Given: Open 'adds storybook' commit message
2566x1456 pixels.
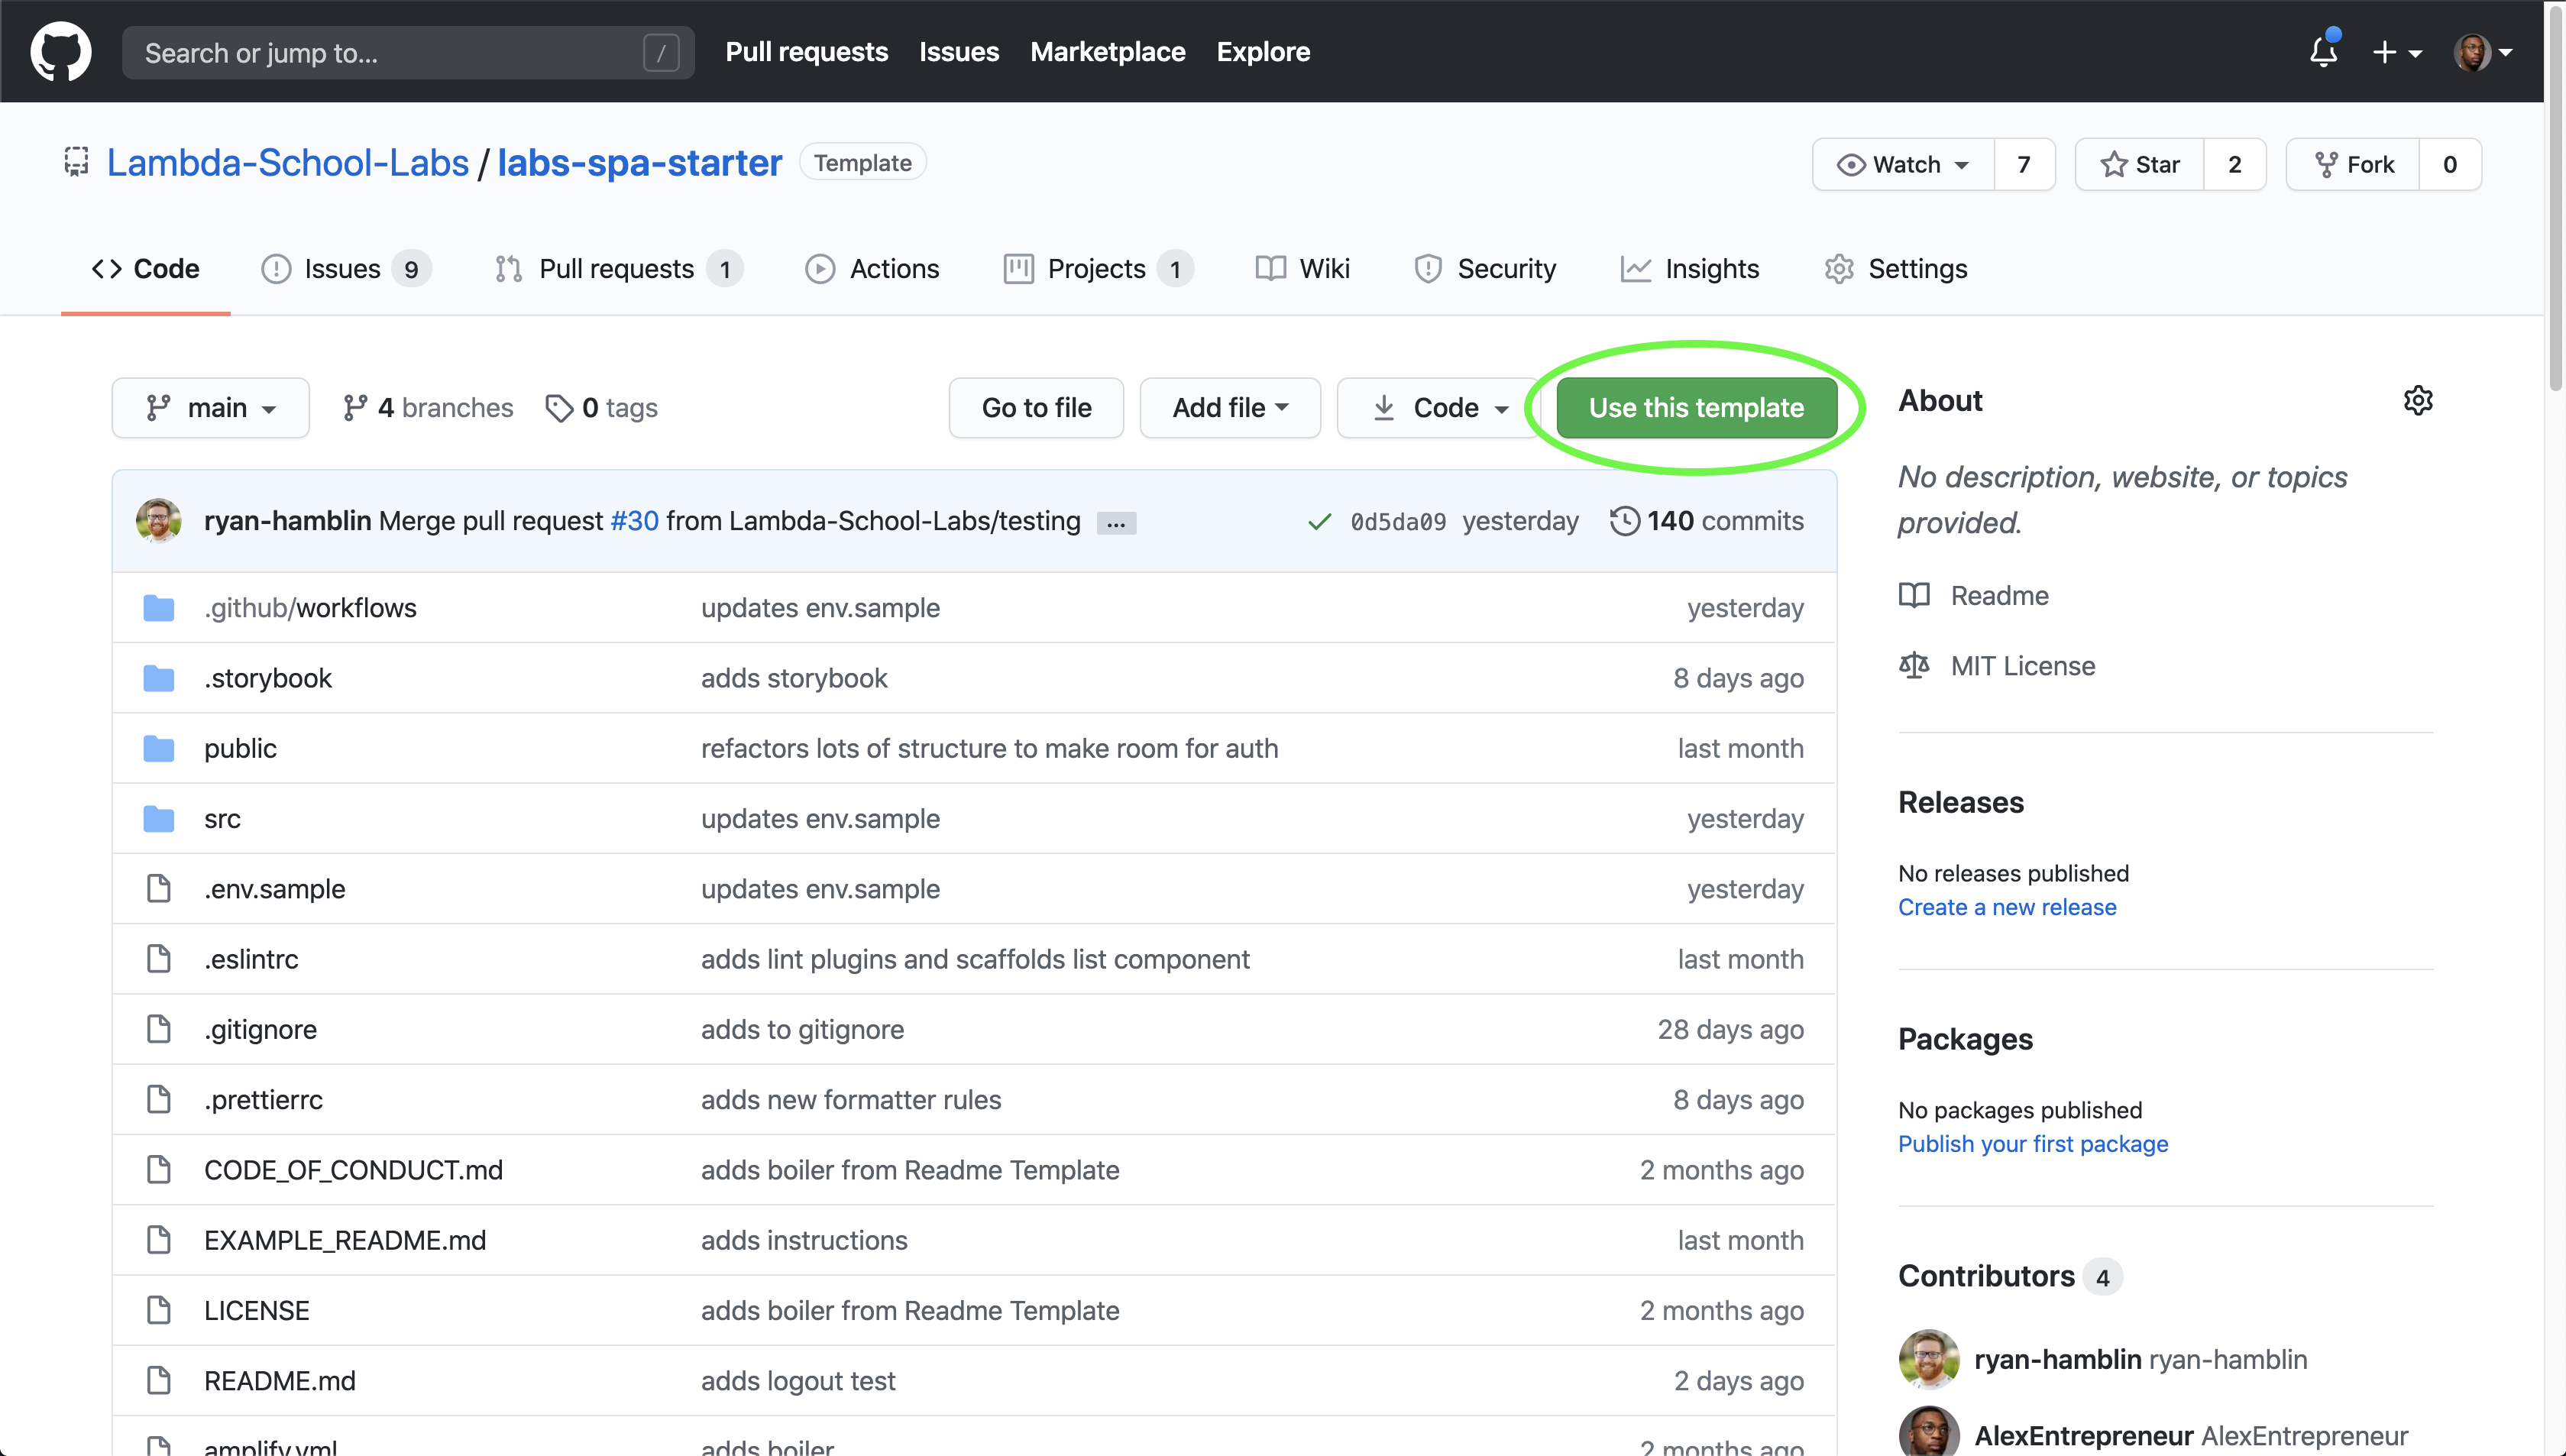Looking at the screenshot, I should [x=794, y=678].
